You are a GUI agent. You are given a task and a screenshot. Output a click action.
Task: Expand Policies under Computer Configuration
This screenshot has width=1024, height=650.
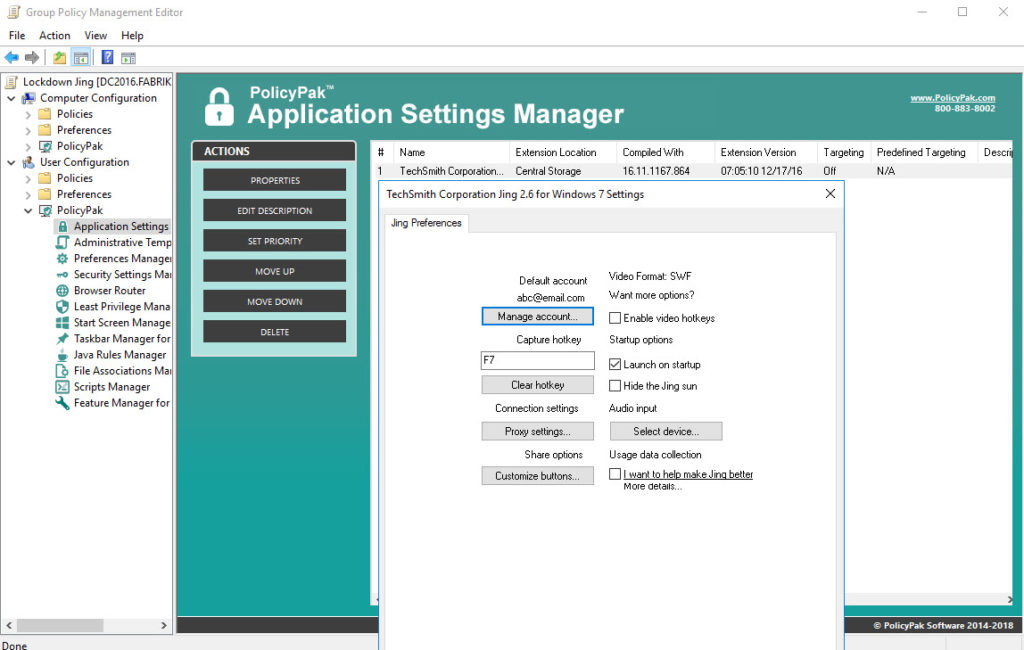coord(28,114)
